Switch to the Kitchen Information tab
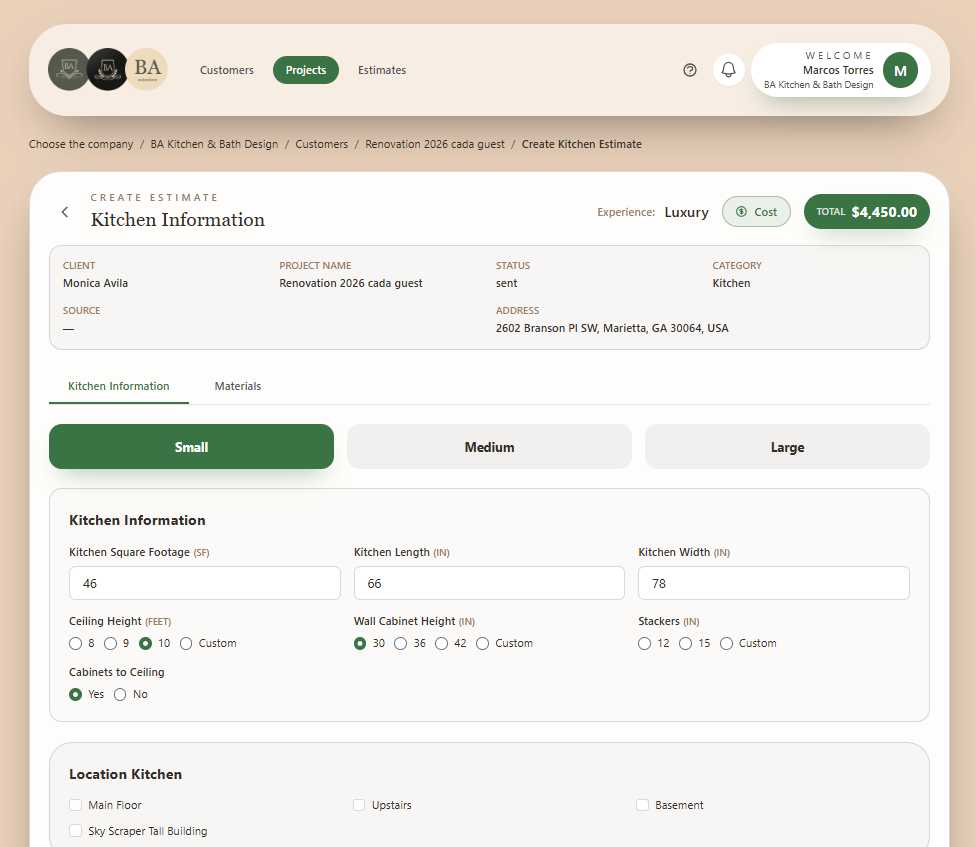Viewport: 976px width, 847px height. tap(119, 386)
